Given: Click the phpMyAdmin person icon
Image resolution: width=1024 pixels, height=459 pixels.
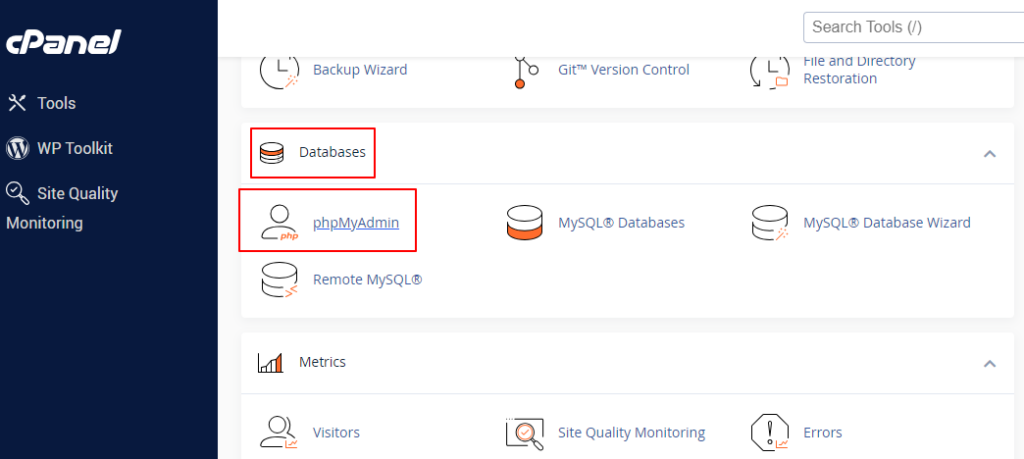Looking at the screenshot, I should pos(280,223).
